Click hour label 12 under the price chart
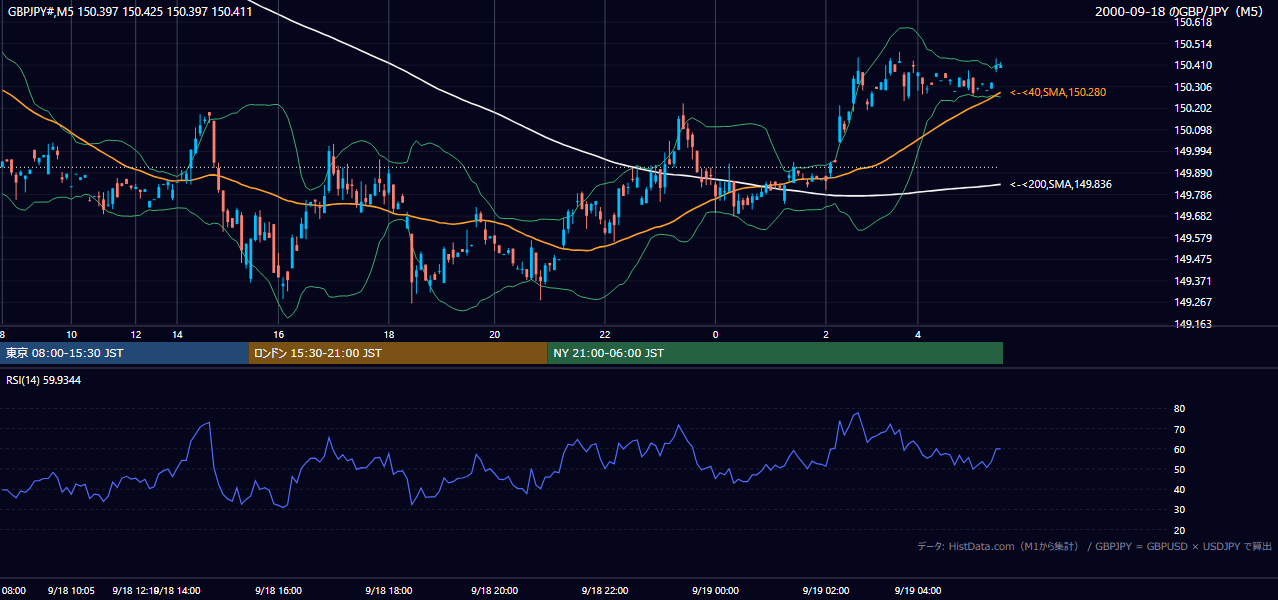 (x=136, y=334)
